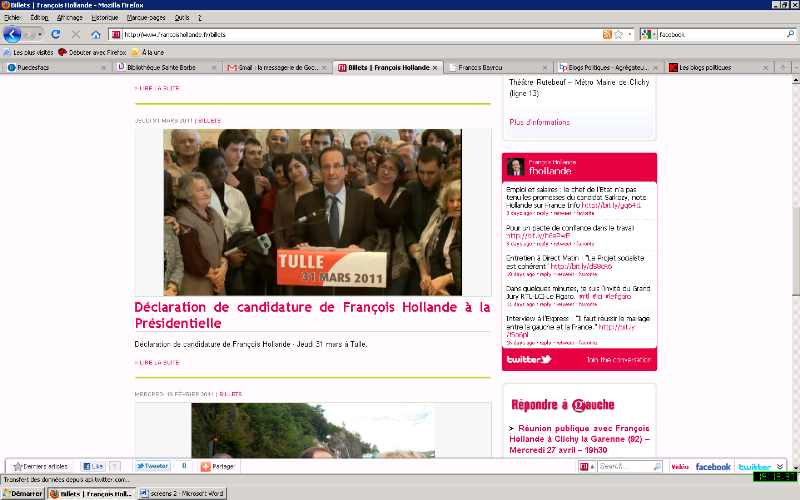The width and height of the screenshot is (800, 500).
Task: Open the tab list dropdown
Action: coord(795,67)
